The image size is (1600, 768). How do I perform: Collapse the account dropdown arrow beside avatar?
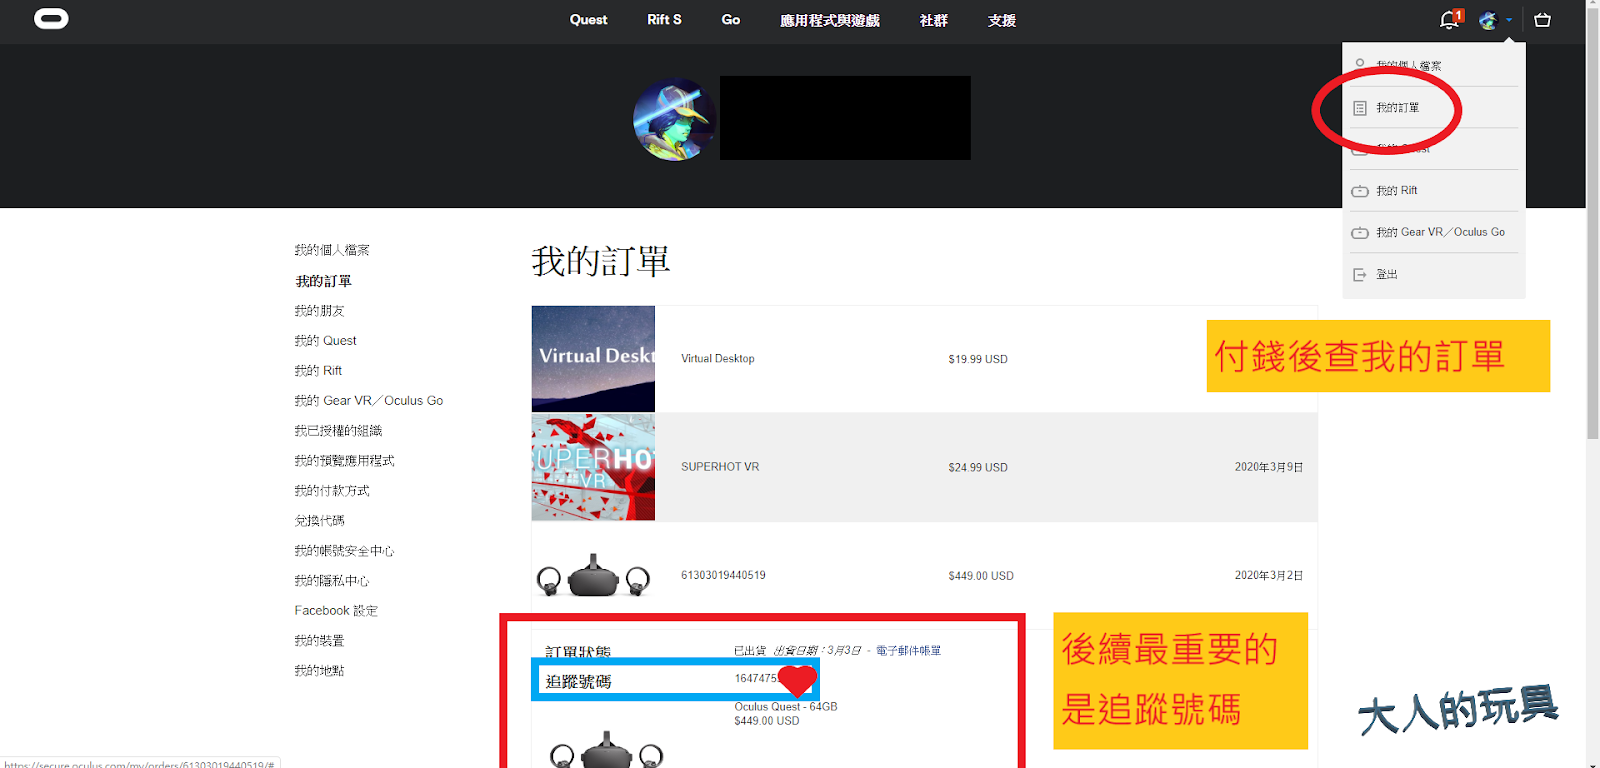point(1509,20)
